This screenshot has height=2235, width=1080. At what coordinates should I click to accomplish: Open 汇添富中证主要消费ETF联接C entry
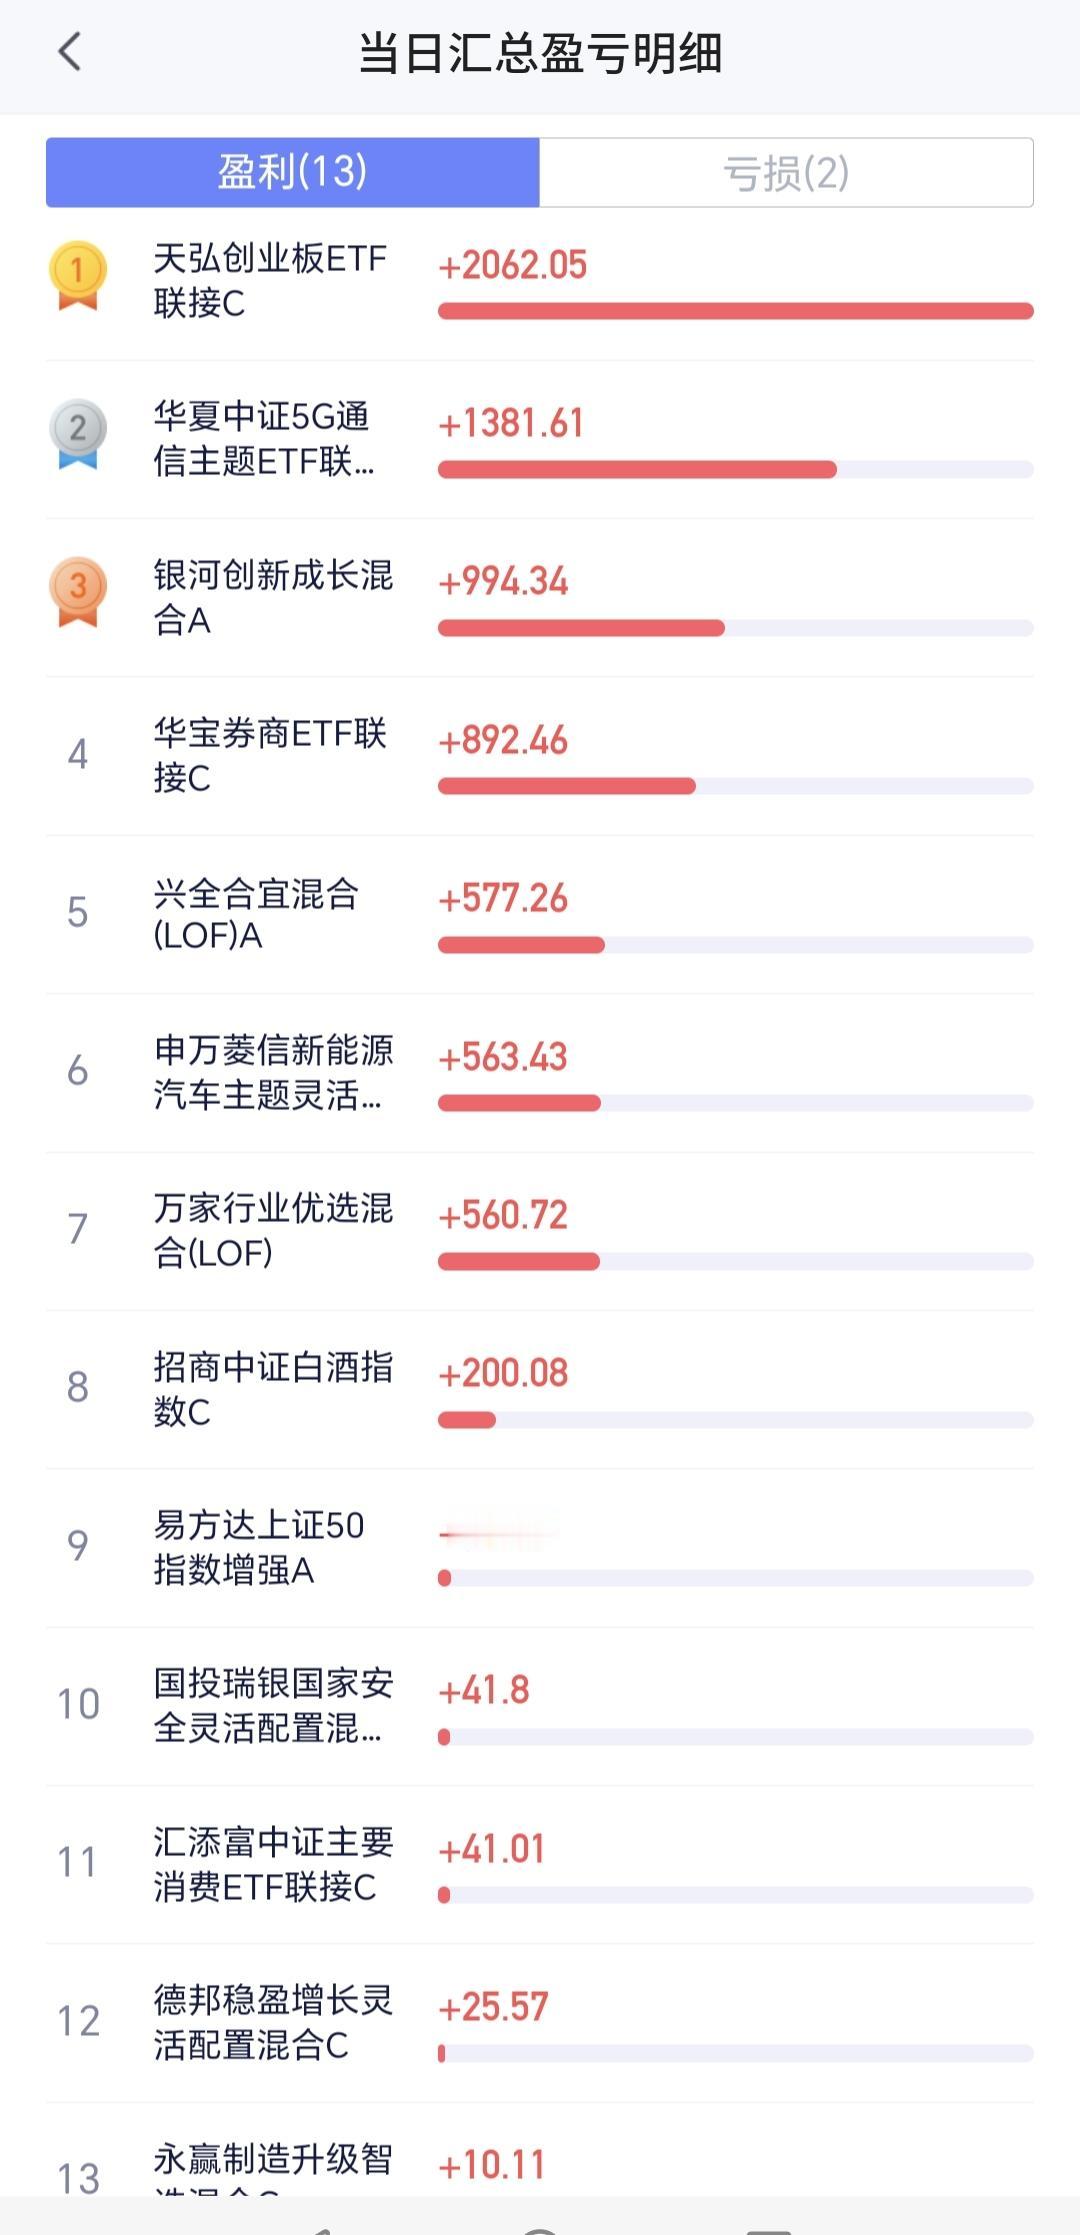pyautogui.click(x=272, y=1863)
